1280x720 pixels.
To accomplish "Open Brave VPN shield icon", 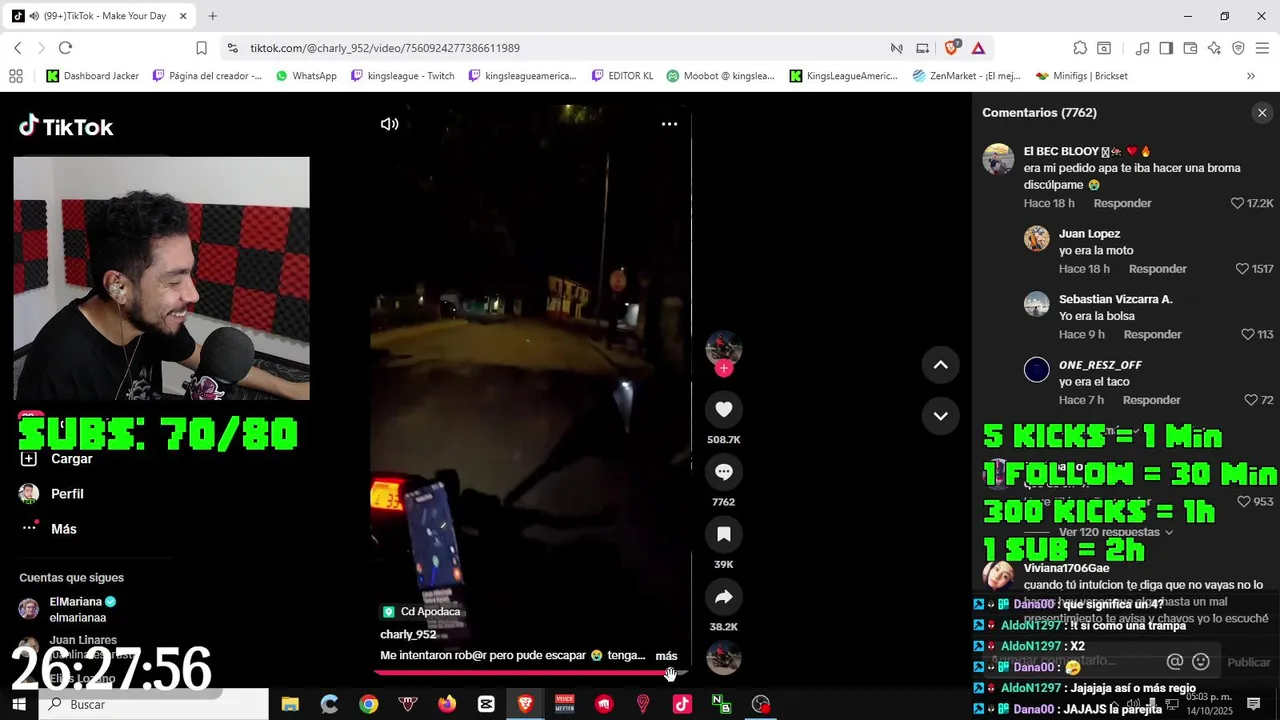I will [1238, 48].
